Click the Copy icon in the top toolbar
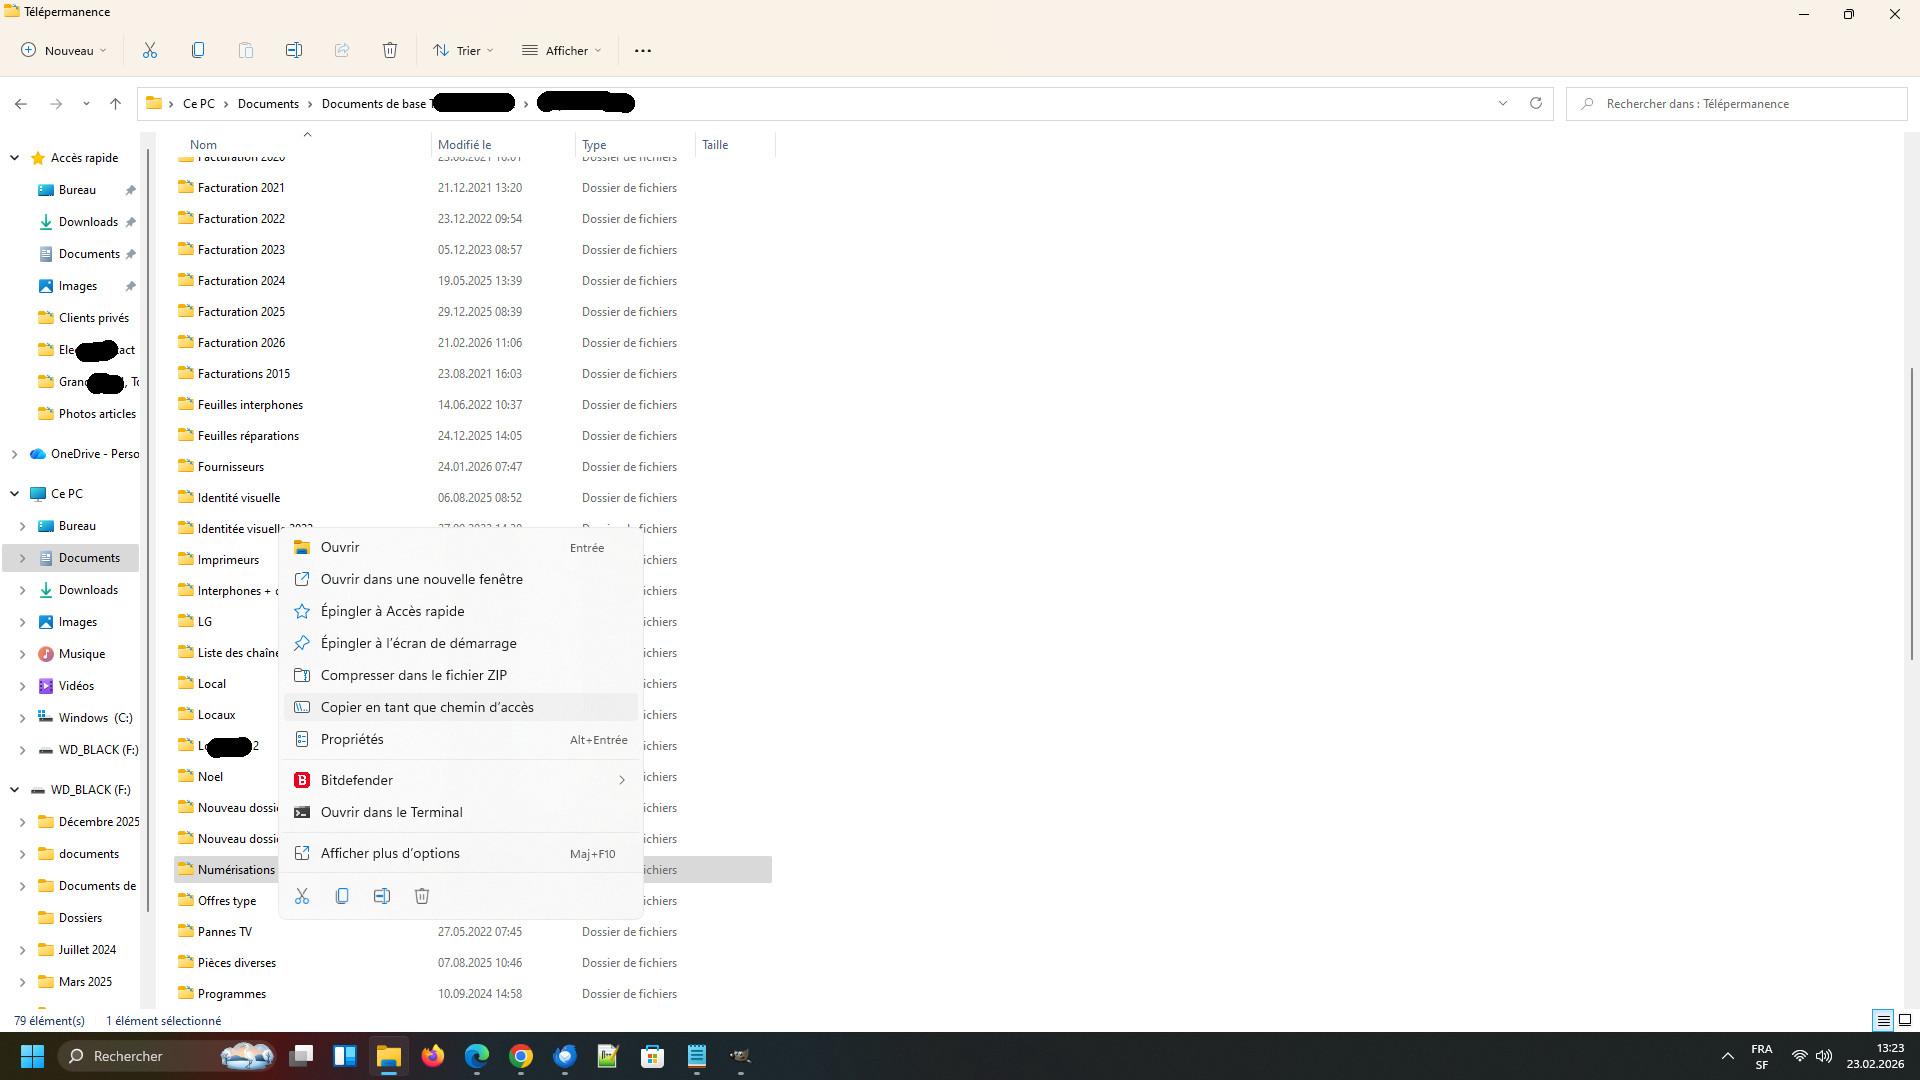This screenshot has width=1920, height=1080. [198, 50]
